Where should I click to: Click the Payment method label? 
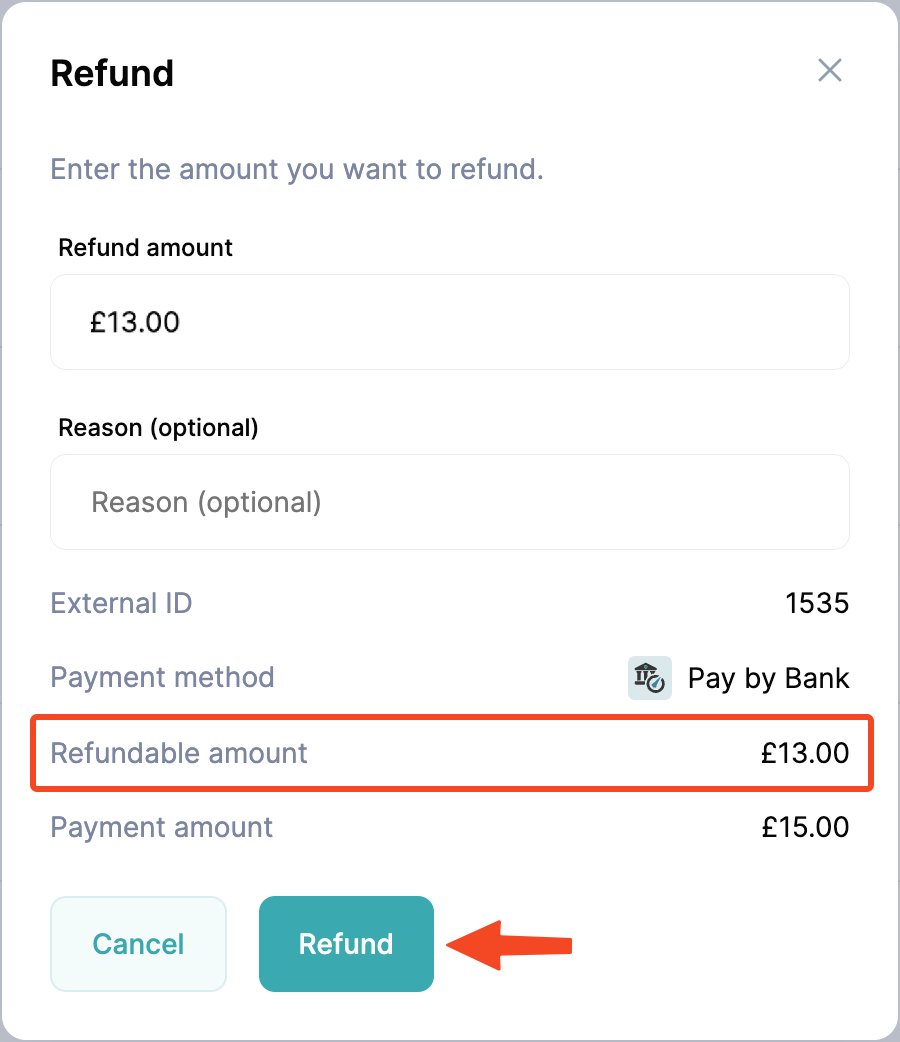pos(162,677)
